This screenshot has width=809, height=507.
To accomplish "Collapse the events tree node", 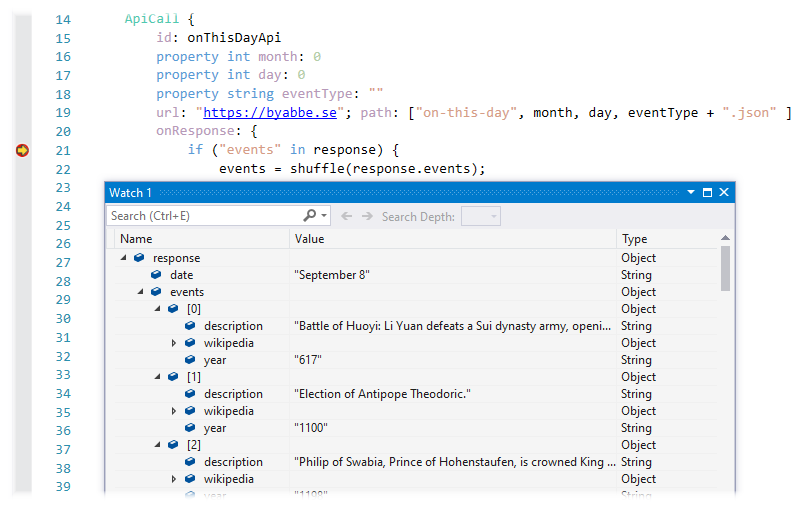I will pyautogui.click(x=140, y=292).
